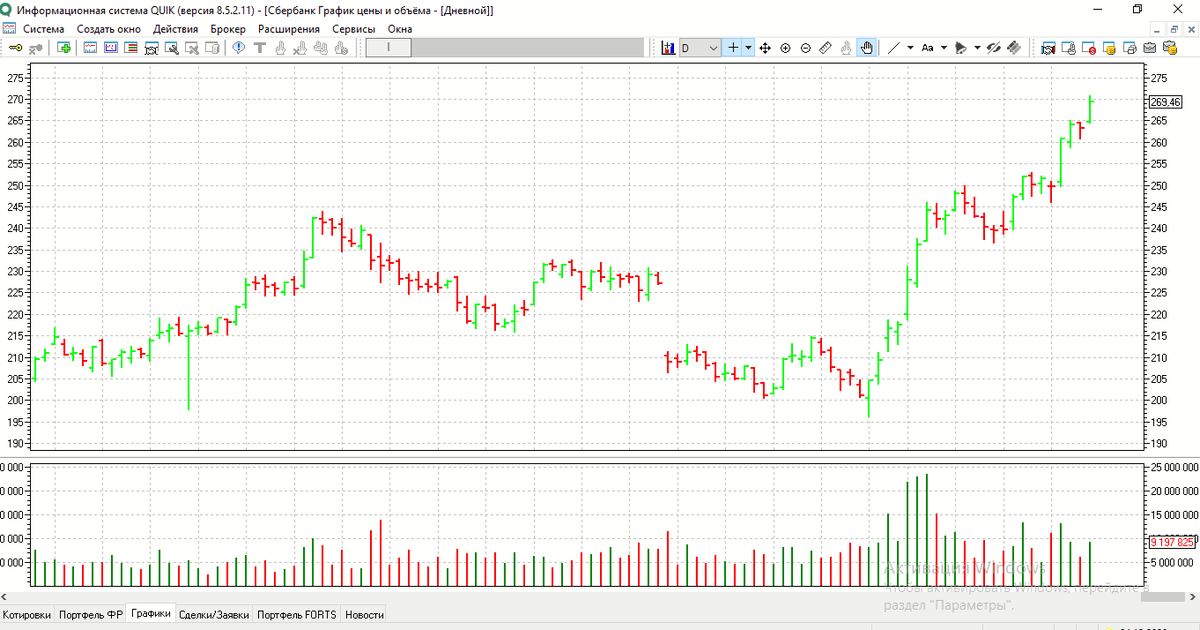Select the trend line drawing tool
Viewport: 1200px width, 630px height.
pos(894,47)
